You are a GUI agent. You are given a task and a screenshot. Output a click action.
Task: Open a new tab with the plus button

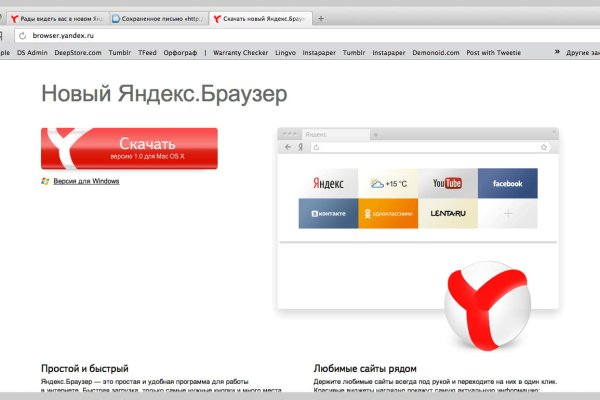[320, 18]
